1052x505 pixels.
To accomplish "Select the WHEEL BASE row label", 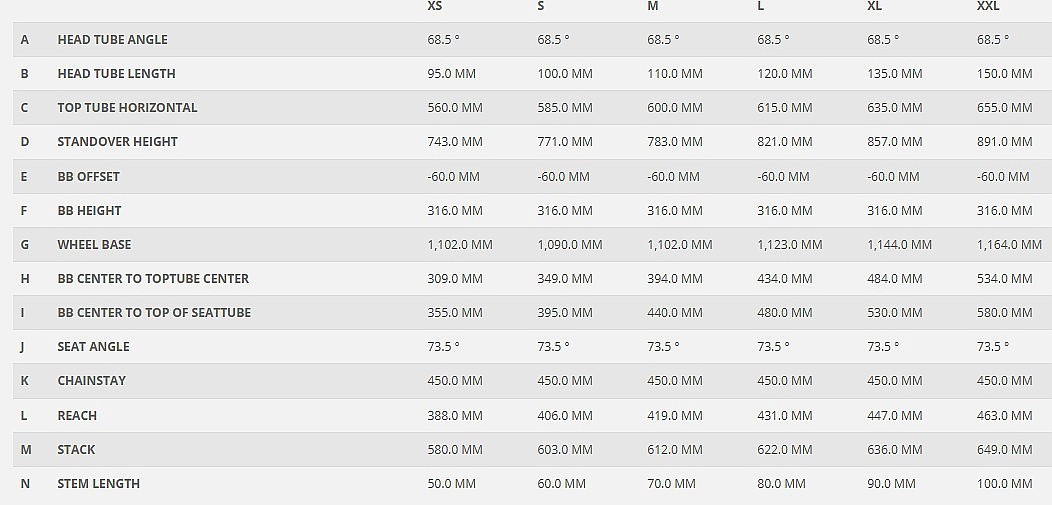I will [94, 245].
